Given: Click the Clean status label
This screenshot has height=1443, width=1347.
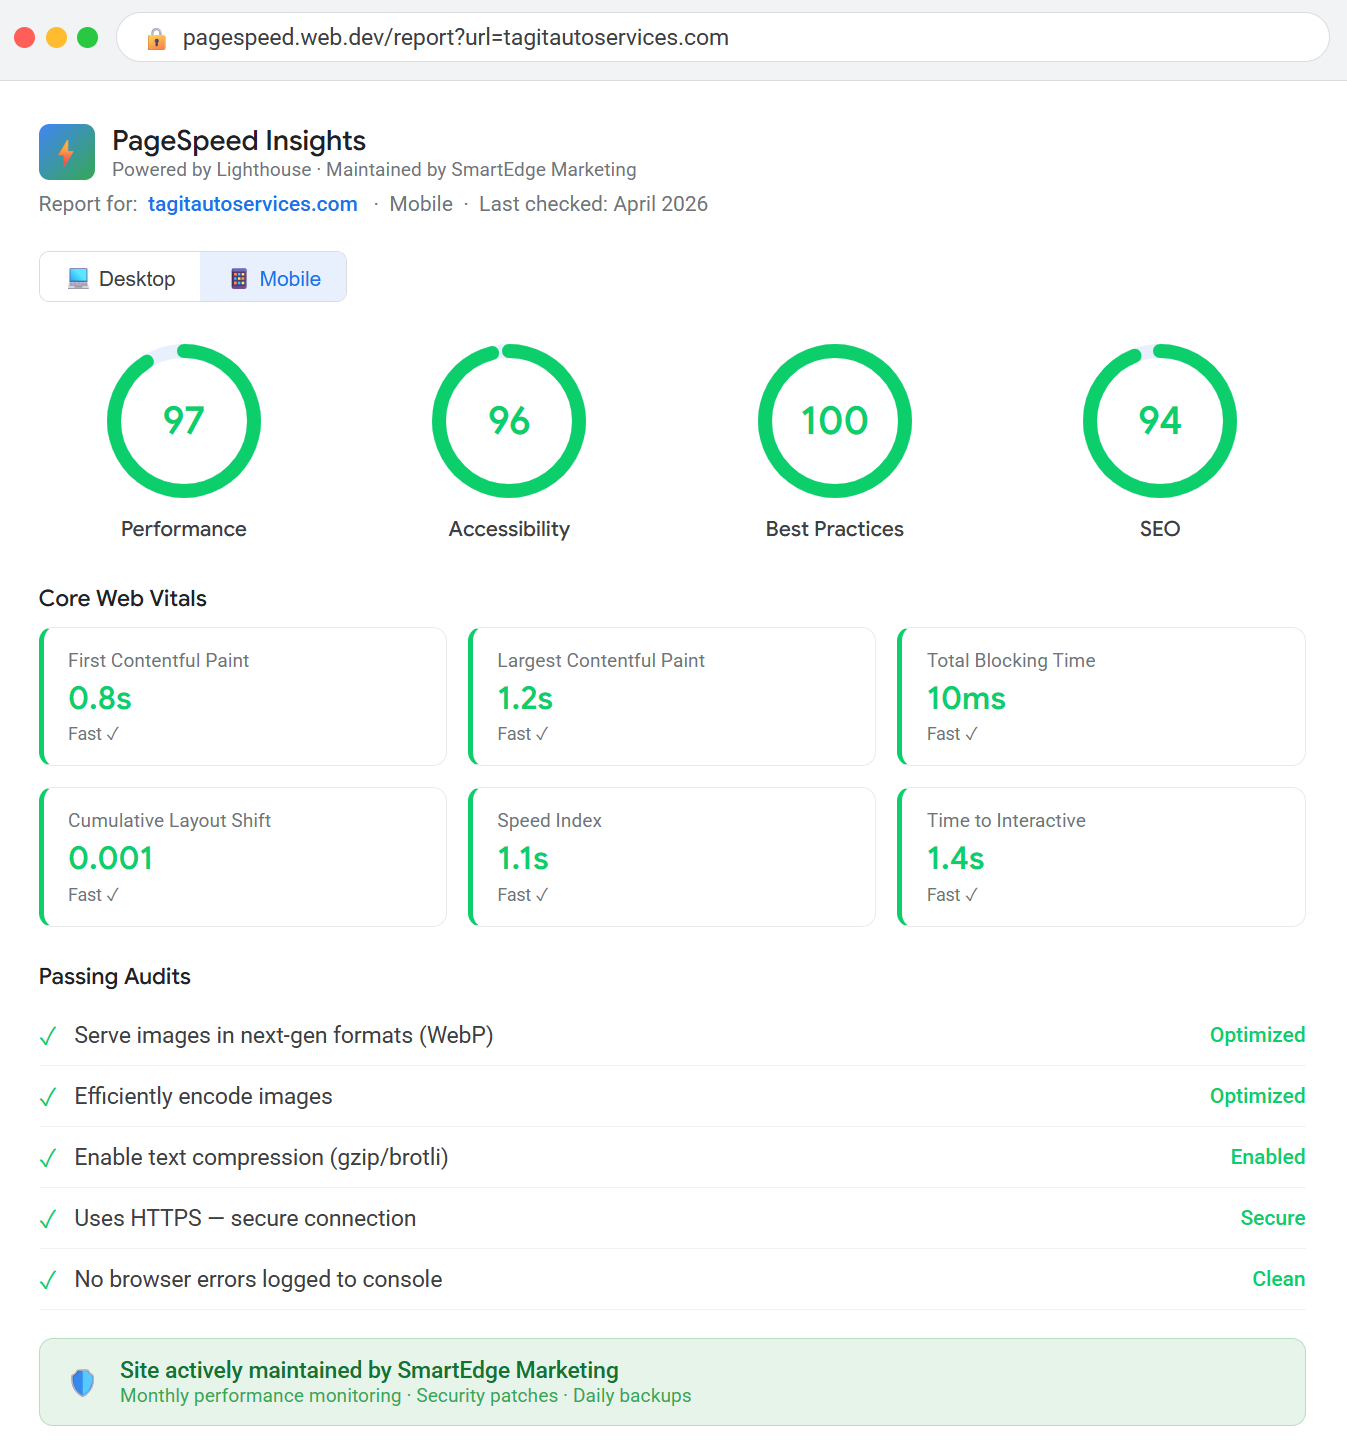Looking at the screenshot, I should [1279, 1279].
